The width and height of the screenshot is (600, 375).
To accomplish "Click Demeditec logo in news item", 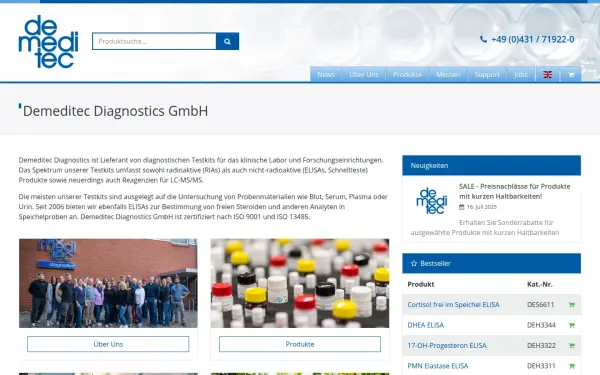I will click(432, 201).
